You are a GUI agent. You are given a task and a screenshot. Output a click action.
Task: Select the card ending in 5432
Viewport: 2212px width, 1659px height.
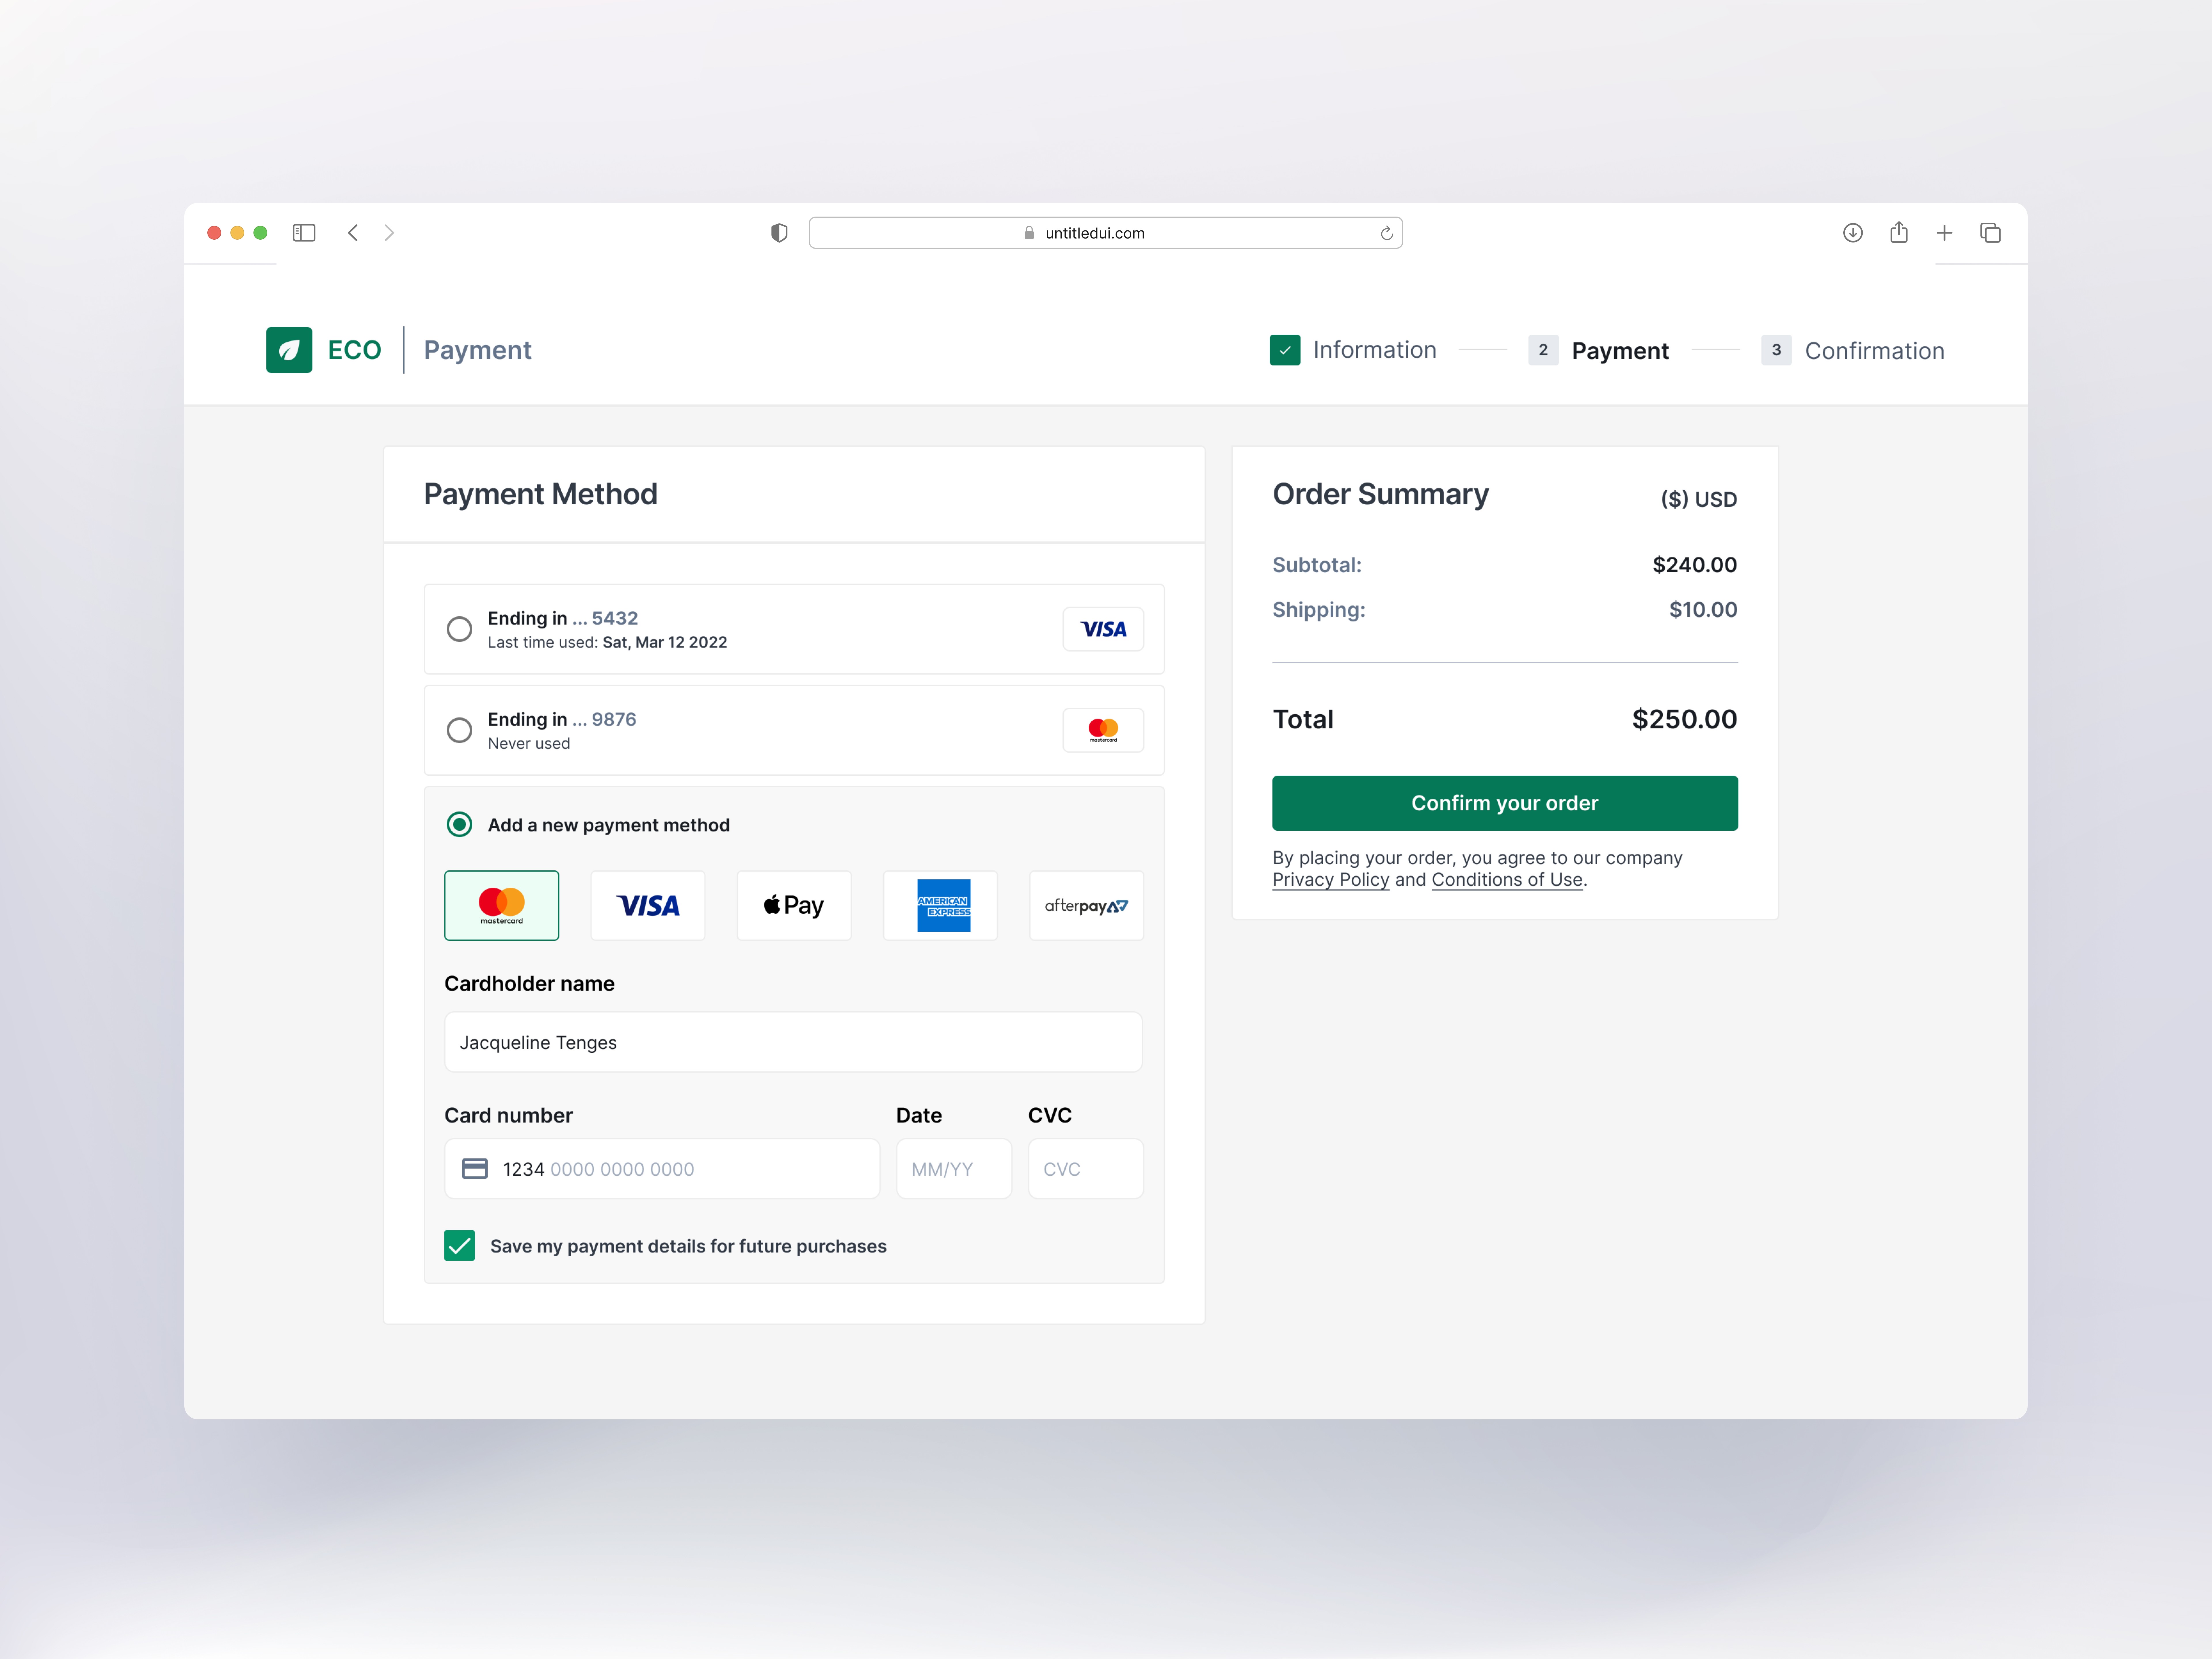pyautogui.click(x=459, y=629)
